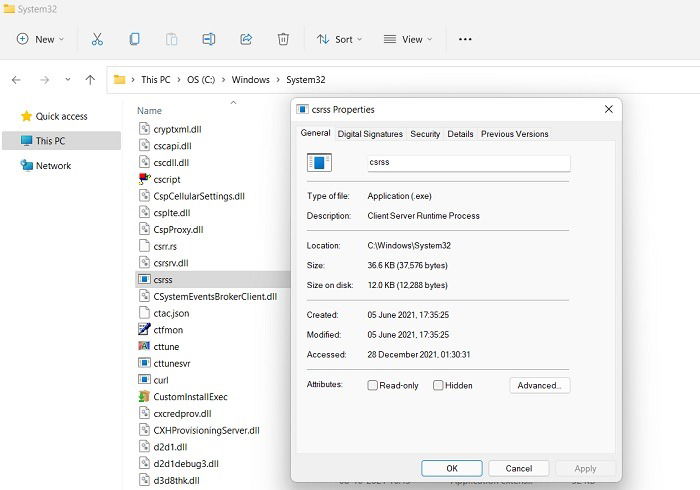Expand the Sort dropdown
This screenshot has width=700, height=490.
click(x=339, y=39)
